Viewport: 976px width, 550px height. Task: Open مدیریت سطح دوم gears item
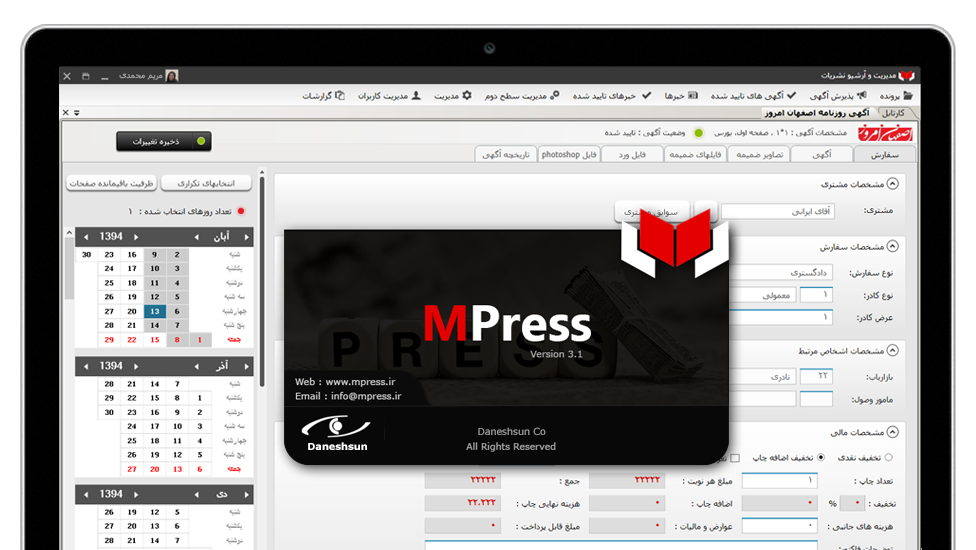pos(522,96)
